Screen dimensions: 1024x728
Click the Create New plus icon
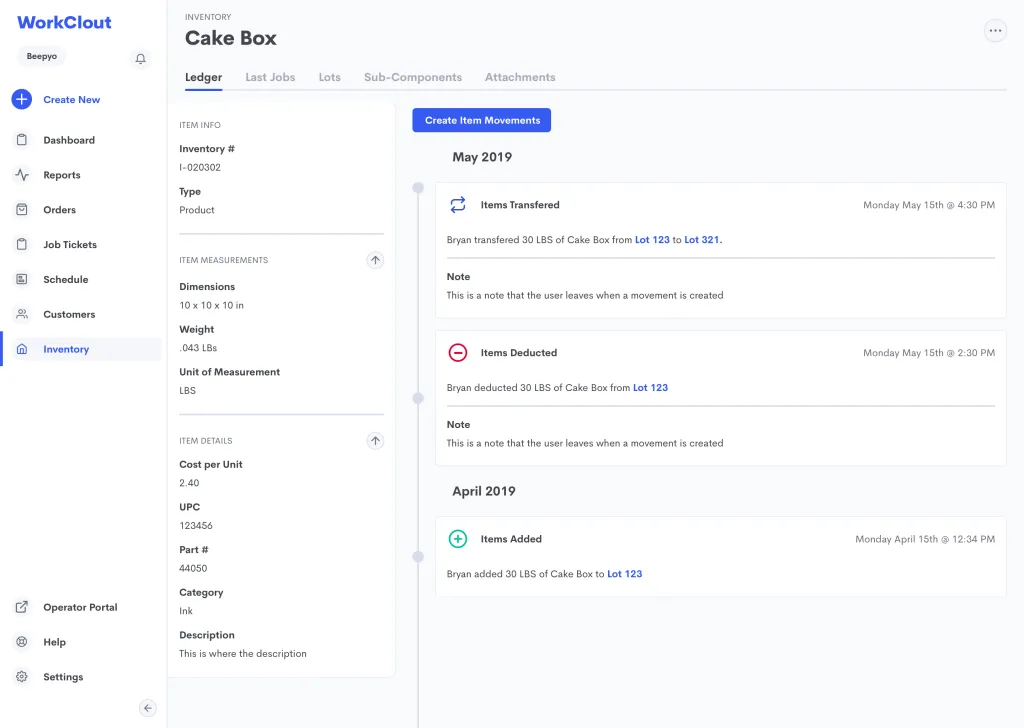[x=22, y=100]
